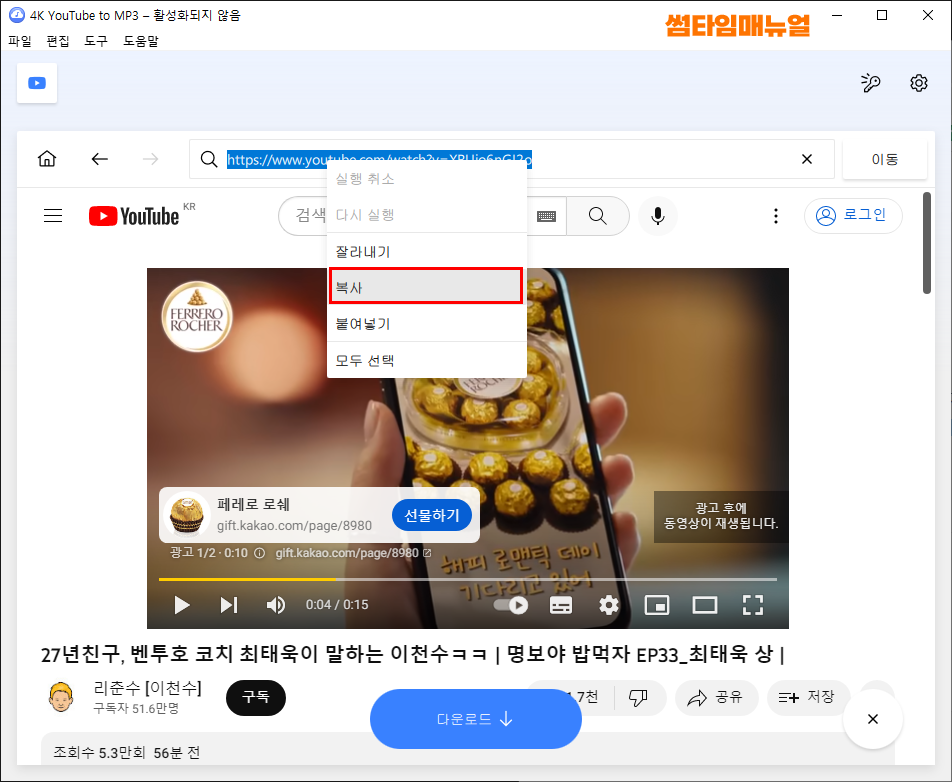Click the 구독 subscribe button
The height and width of the screenshot is (782, 952).
256,698
